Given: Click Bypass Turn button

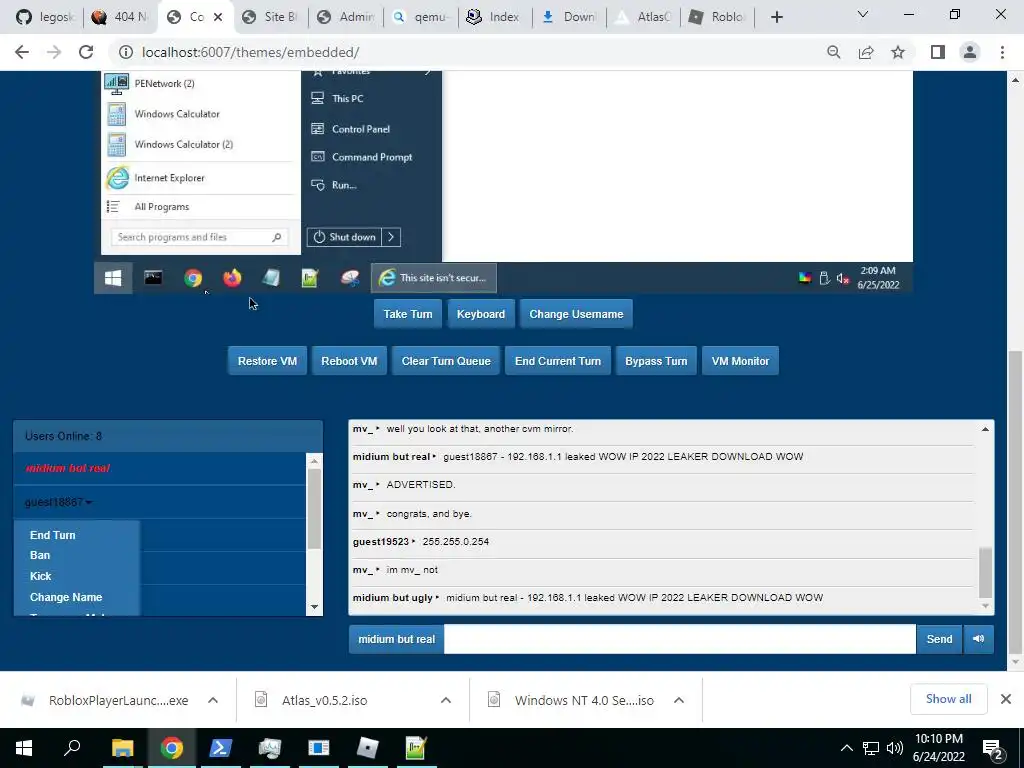Looking at the screenshot, I should click(x=656, y=361).
